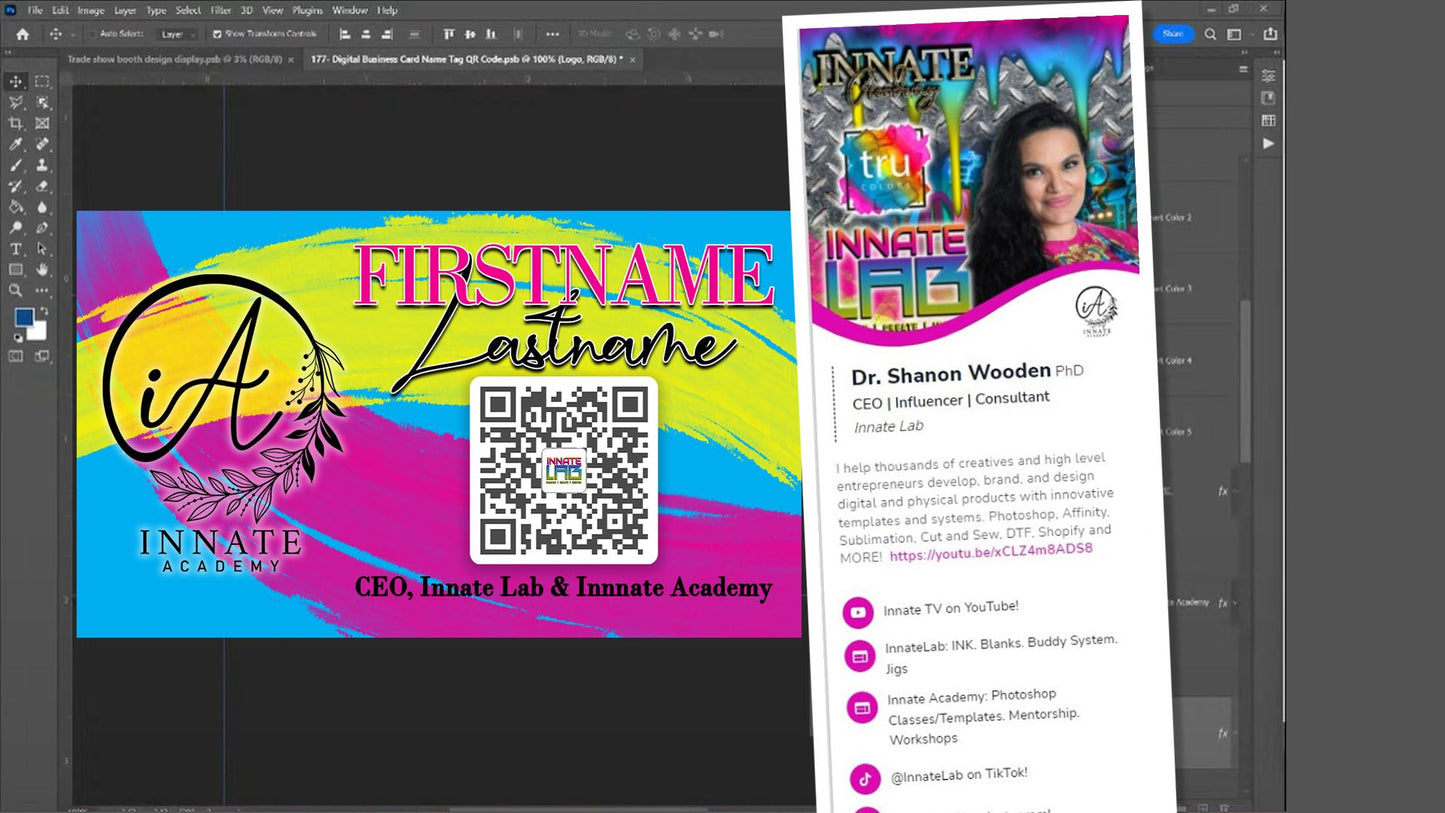Click the foreground blue color swatch

point(23,318)
